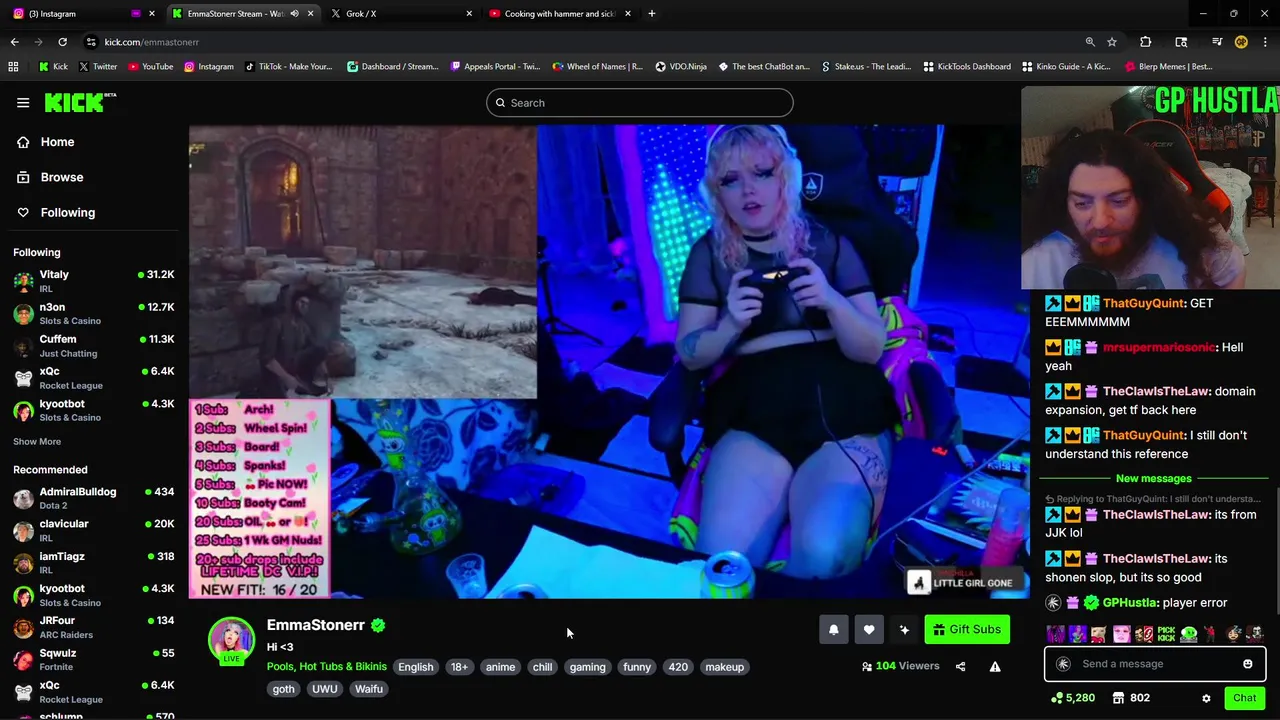Click the sparkle icon button
The image size is (1280, 720).
904,629
